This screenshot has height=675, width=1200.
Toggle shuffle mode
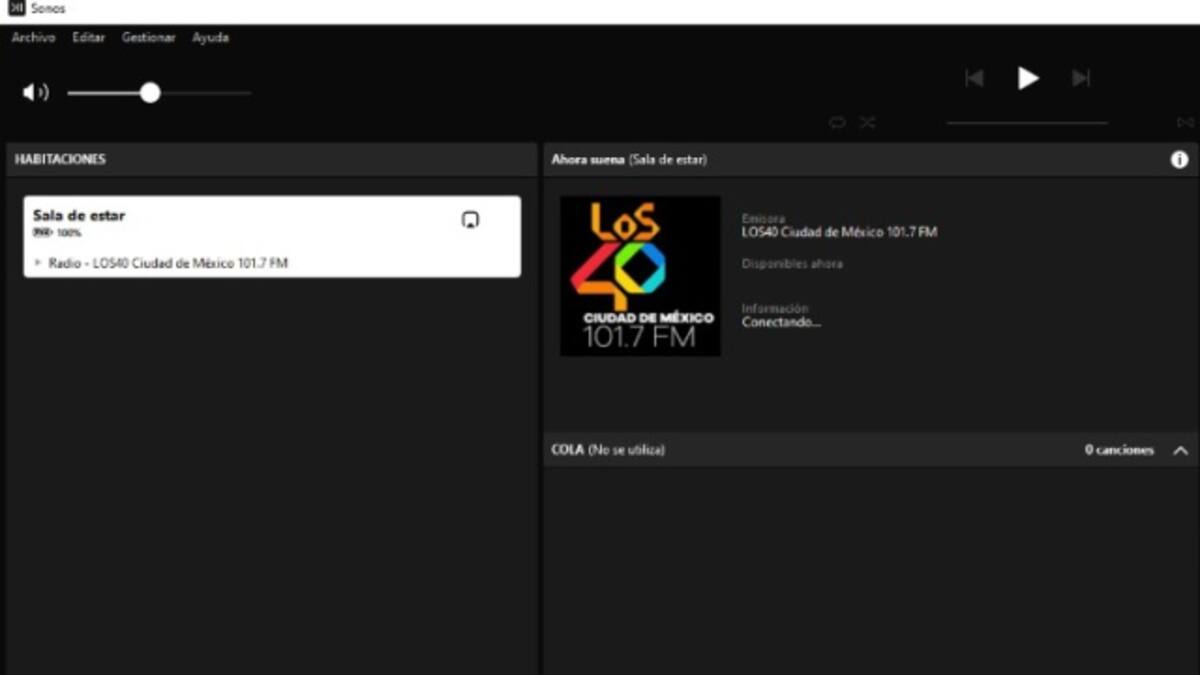[867, 122]
